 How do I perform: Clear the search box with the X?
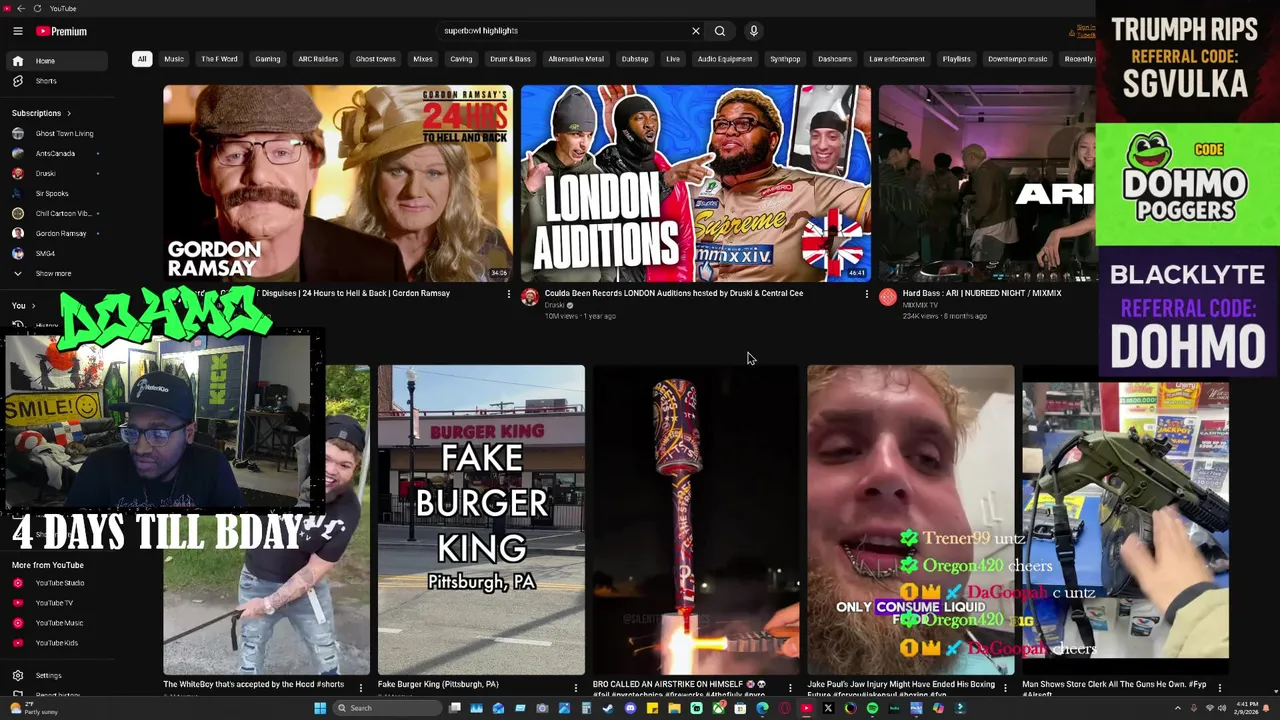click(x=696, y=31)
